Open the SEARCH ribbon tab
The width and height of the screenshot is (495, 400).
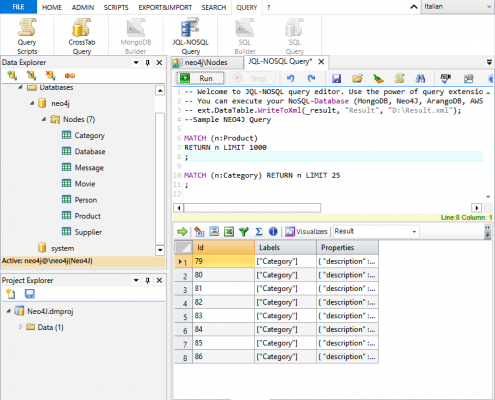(x=214, y=7)
